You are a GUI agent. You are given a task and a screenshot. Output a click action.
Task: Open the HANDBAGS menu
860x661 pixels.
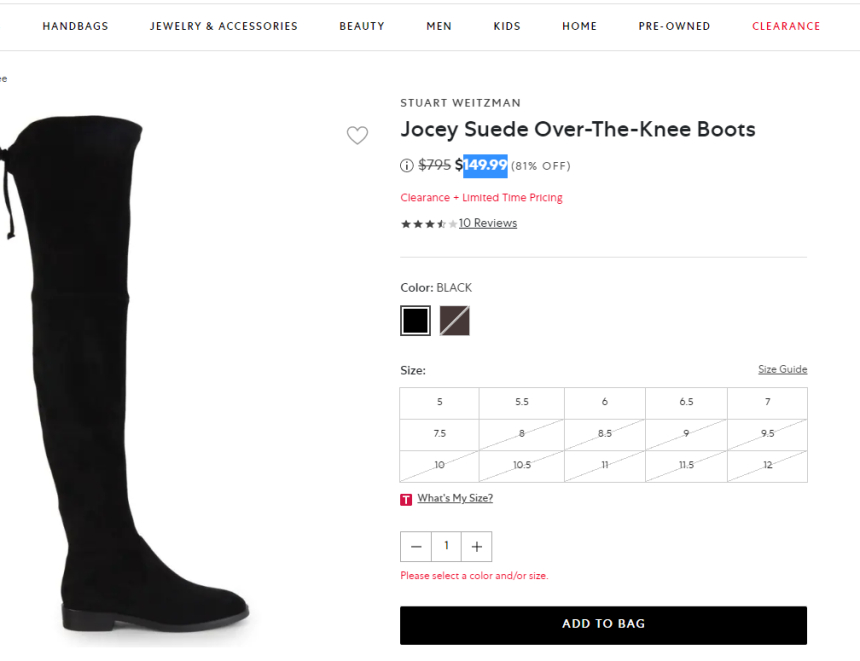coord(75,26)
